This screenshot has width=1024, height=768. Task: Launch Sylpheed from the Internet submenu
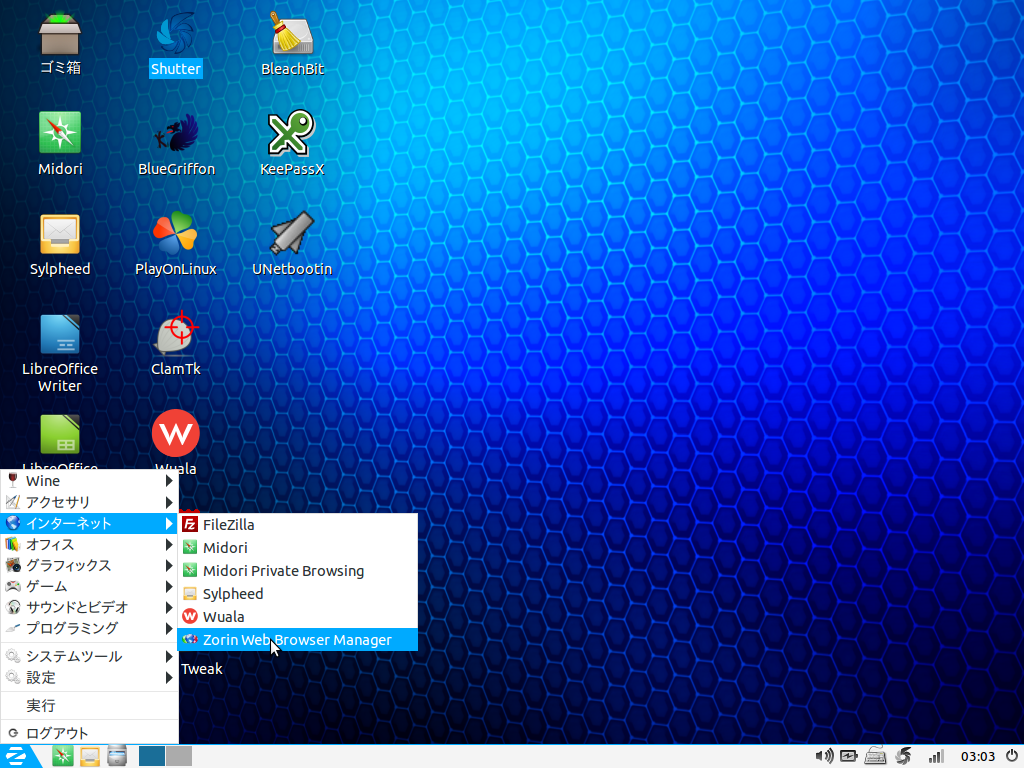click(x=297, y=594)
